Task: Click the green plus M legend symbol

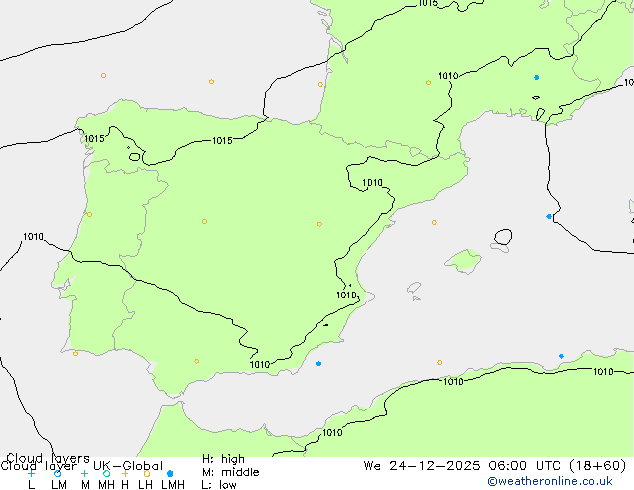Action: [x=84, y=473]
